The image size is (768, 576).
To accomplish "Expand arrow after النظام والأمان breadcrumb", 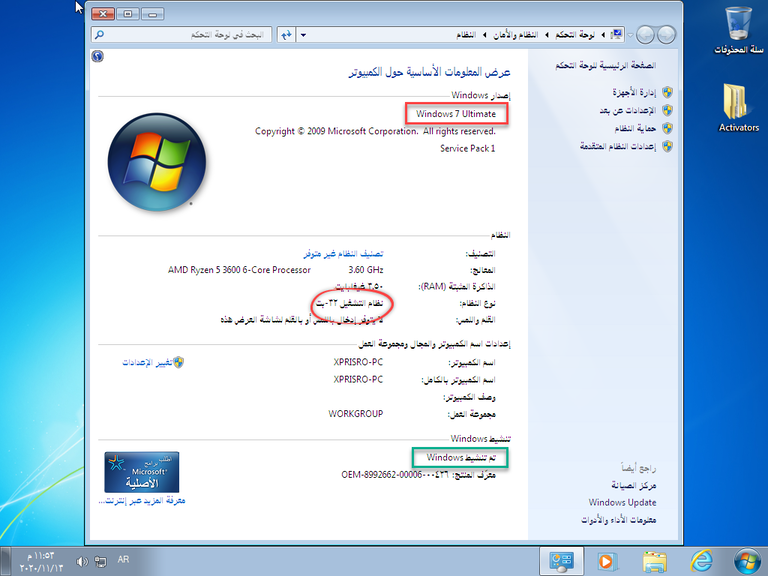I will 484,35.
